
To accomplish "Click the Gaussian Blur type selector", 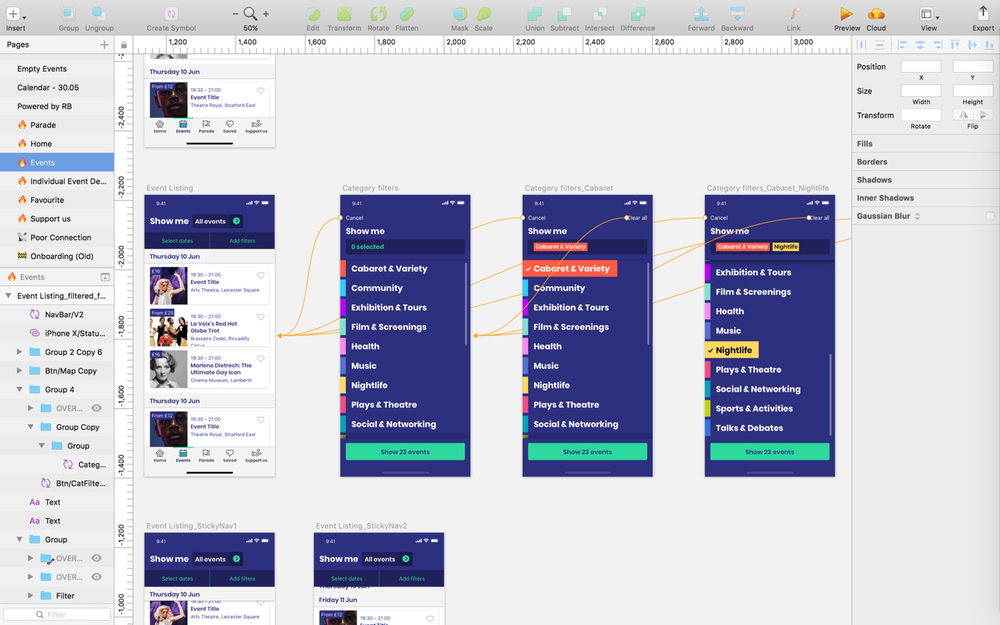I will click(x=917, y=216).
